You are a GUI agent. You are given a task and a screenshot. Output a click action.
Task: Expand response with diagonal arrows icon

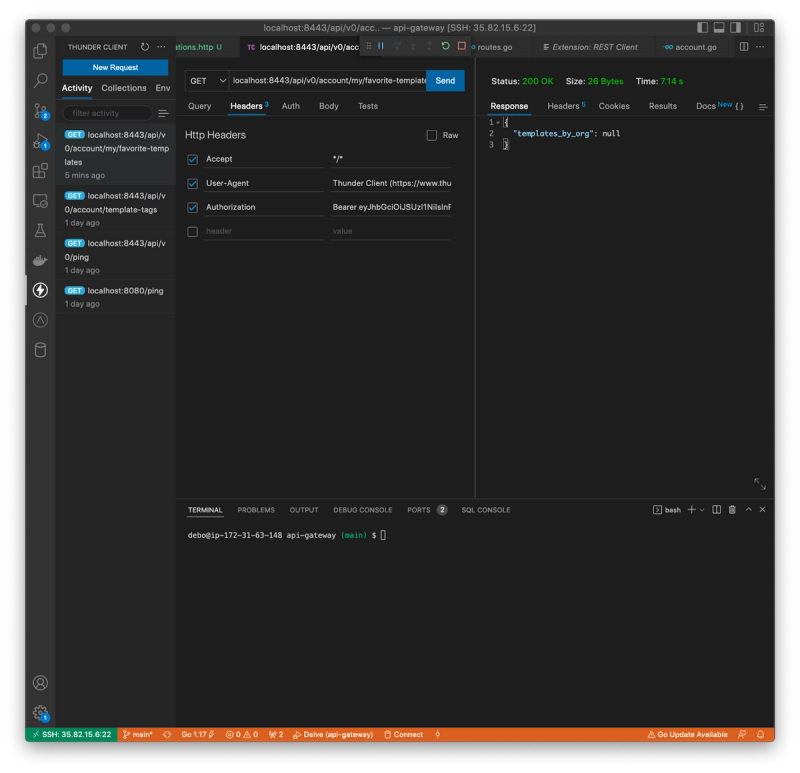(760, 484)
